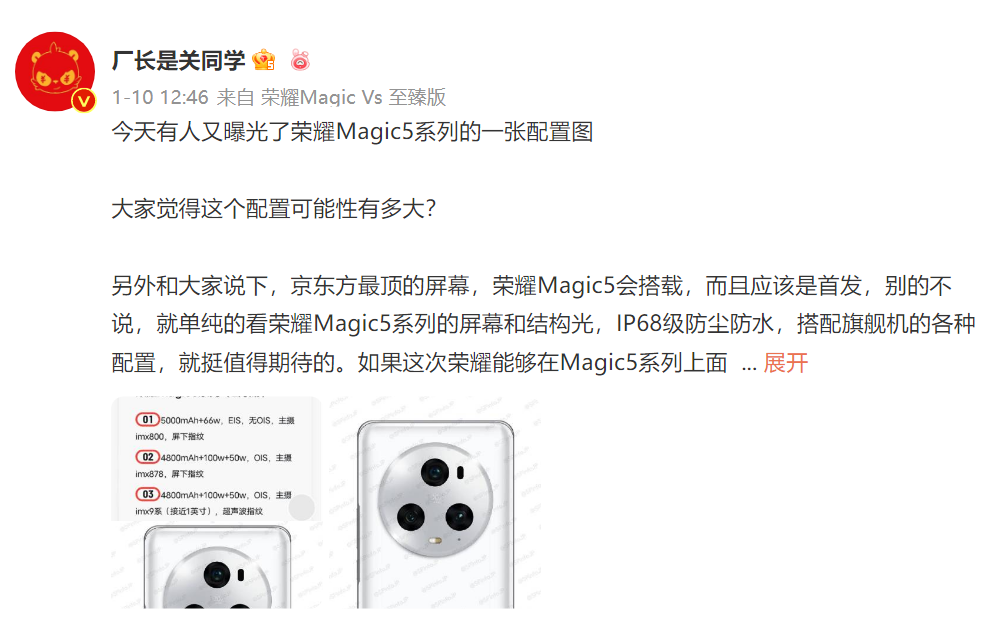Click the circular camera module in right image
This screenshot has height=633, width=1003.
pyautogui.click(x=435, y=500)
